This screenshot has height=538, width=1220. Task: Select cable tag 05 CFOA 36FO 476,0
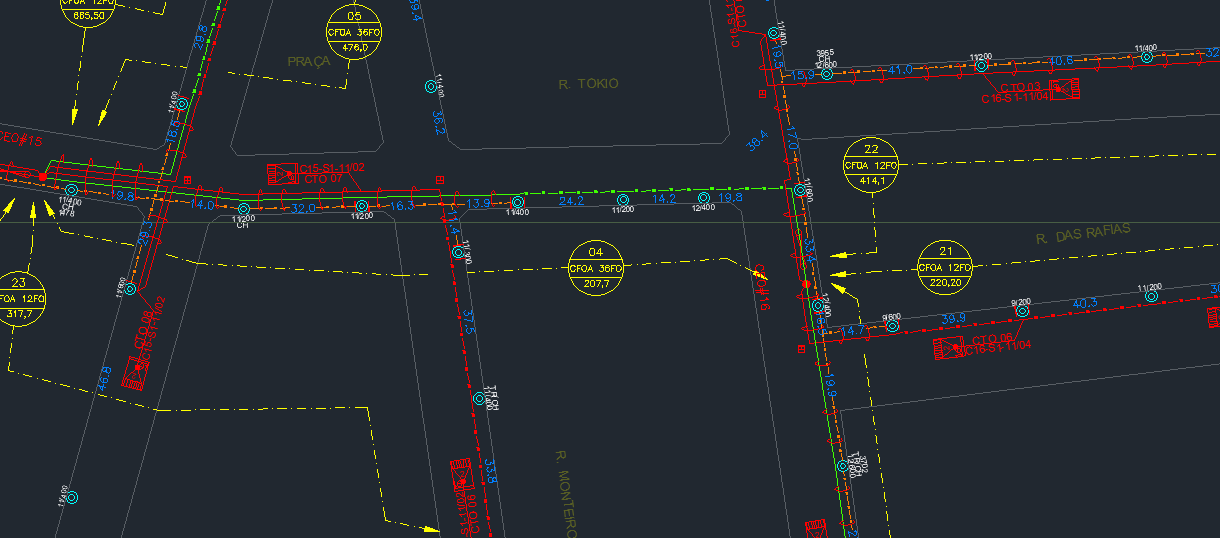click(355, 32)
